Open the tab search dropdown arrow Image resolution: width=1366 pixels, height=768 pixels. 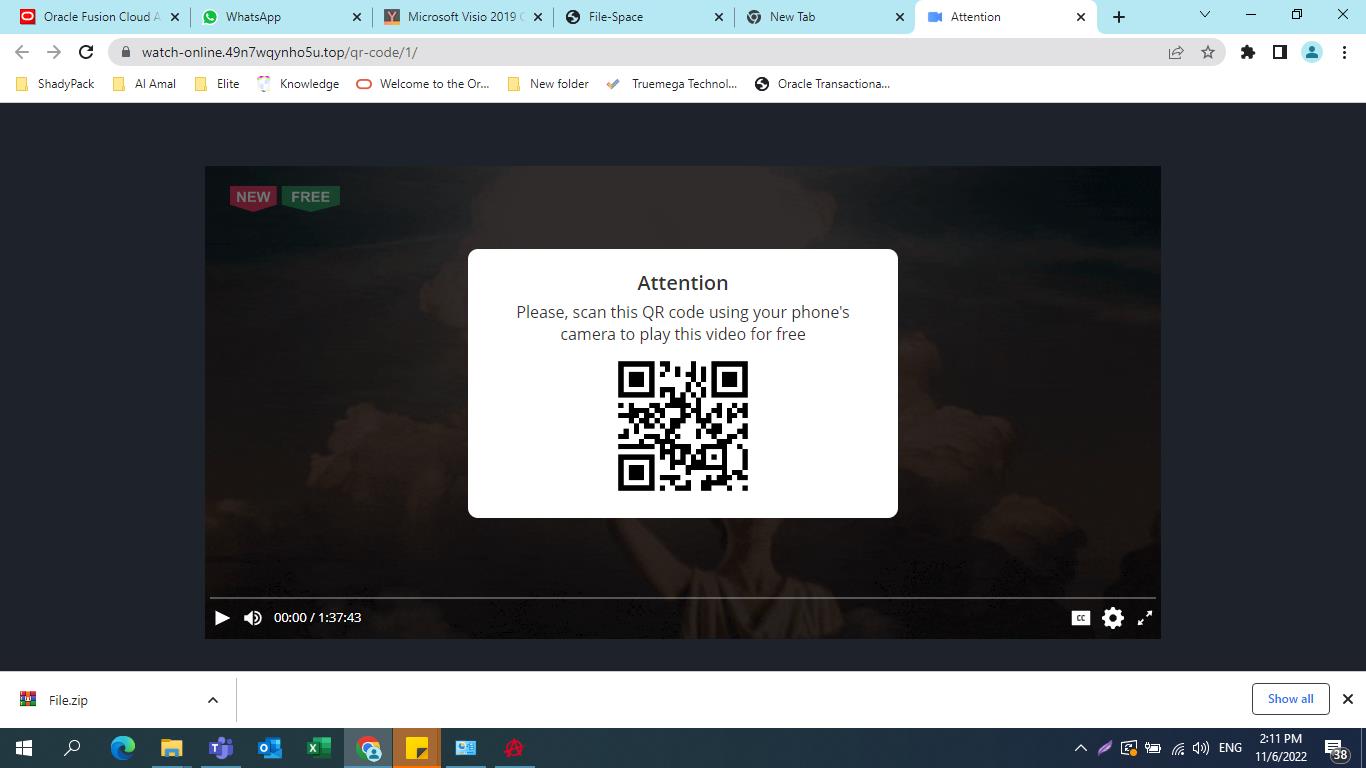coord(1204,15)
